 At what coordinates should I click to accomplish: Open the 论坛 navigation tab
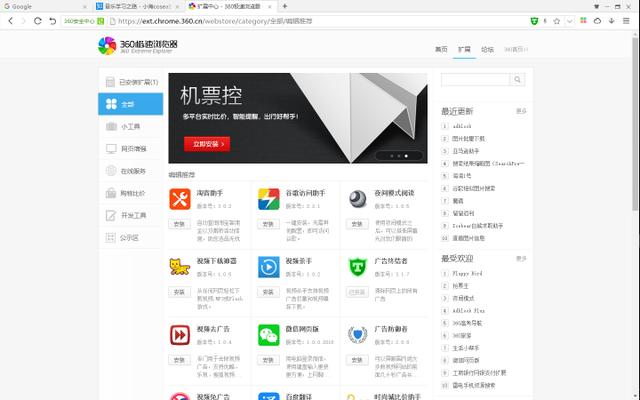pyautogui.click(x=487, y=49)
